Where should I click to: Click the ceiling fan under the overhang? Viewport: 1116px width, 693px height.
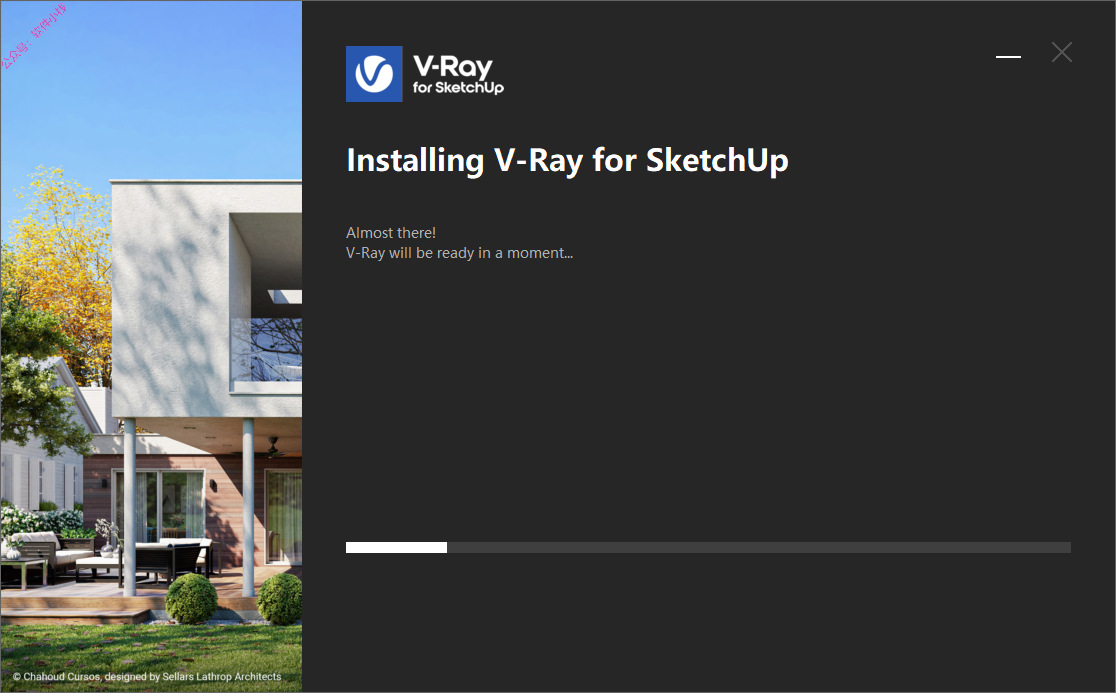pyautogui.click(x=273, y=448)
